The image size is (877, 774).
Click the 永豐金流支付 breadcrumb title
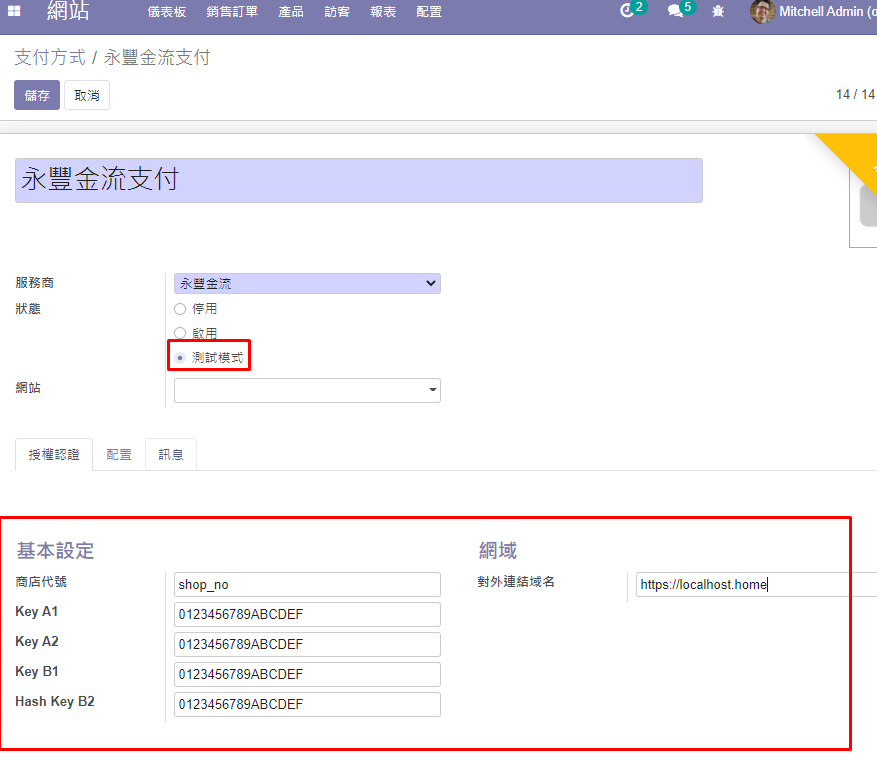pyautogui.click(x=157, y=57)
